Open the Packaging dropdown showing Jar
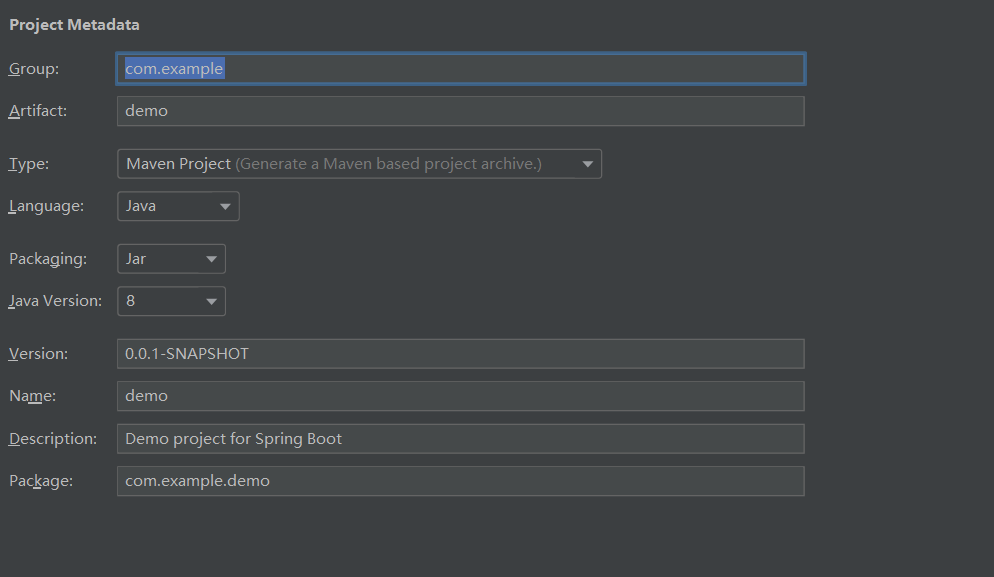 171,259
